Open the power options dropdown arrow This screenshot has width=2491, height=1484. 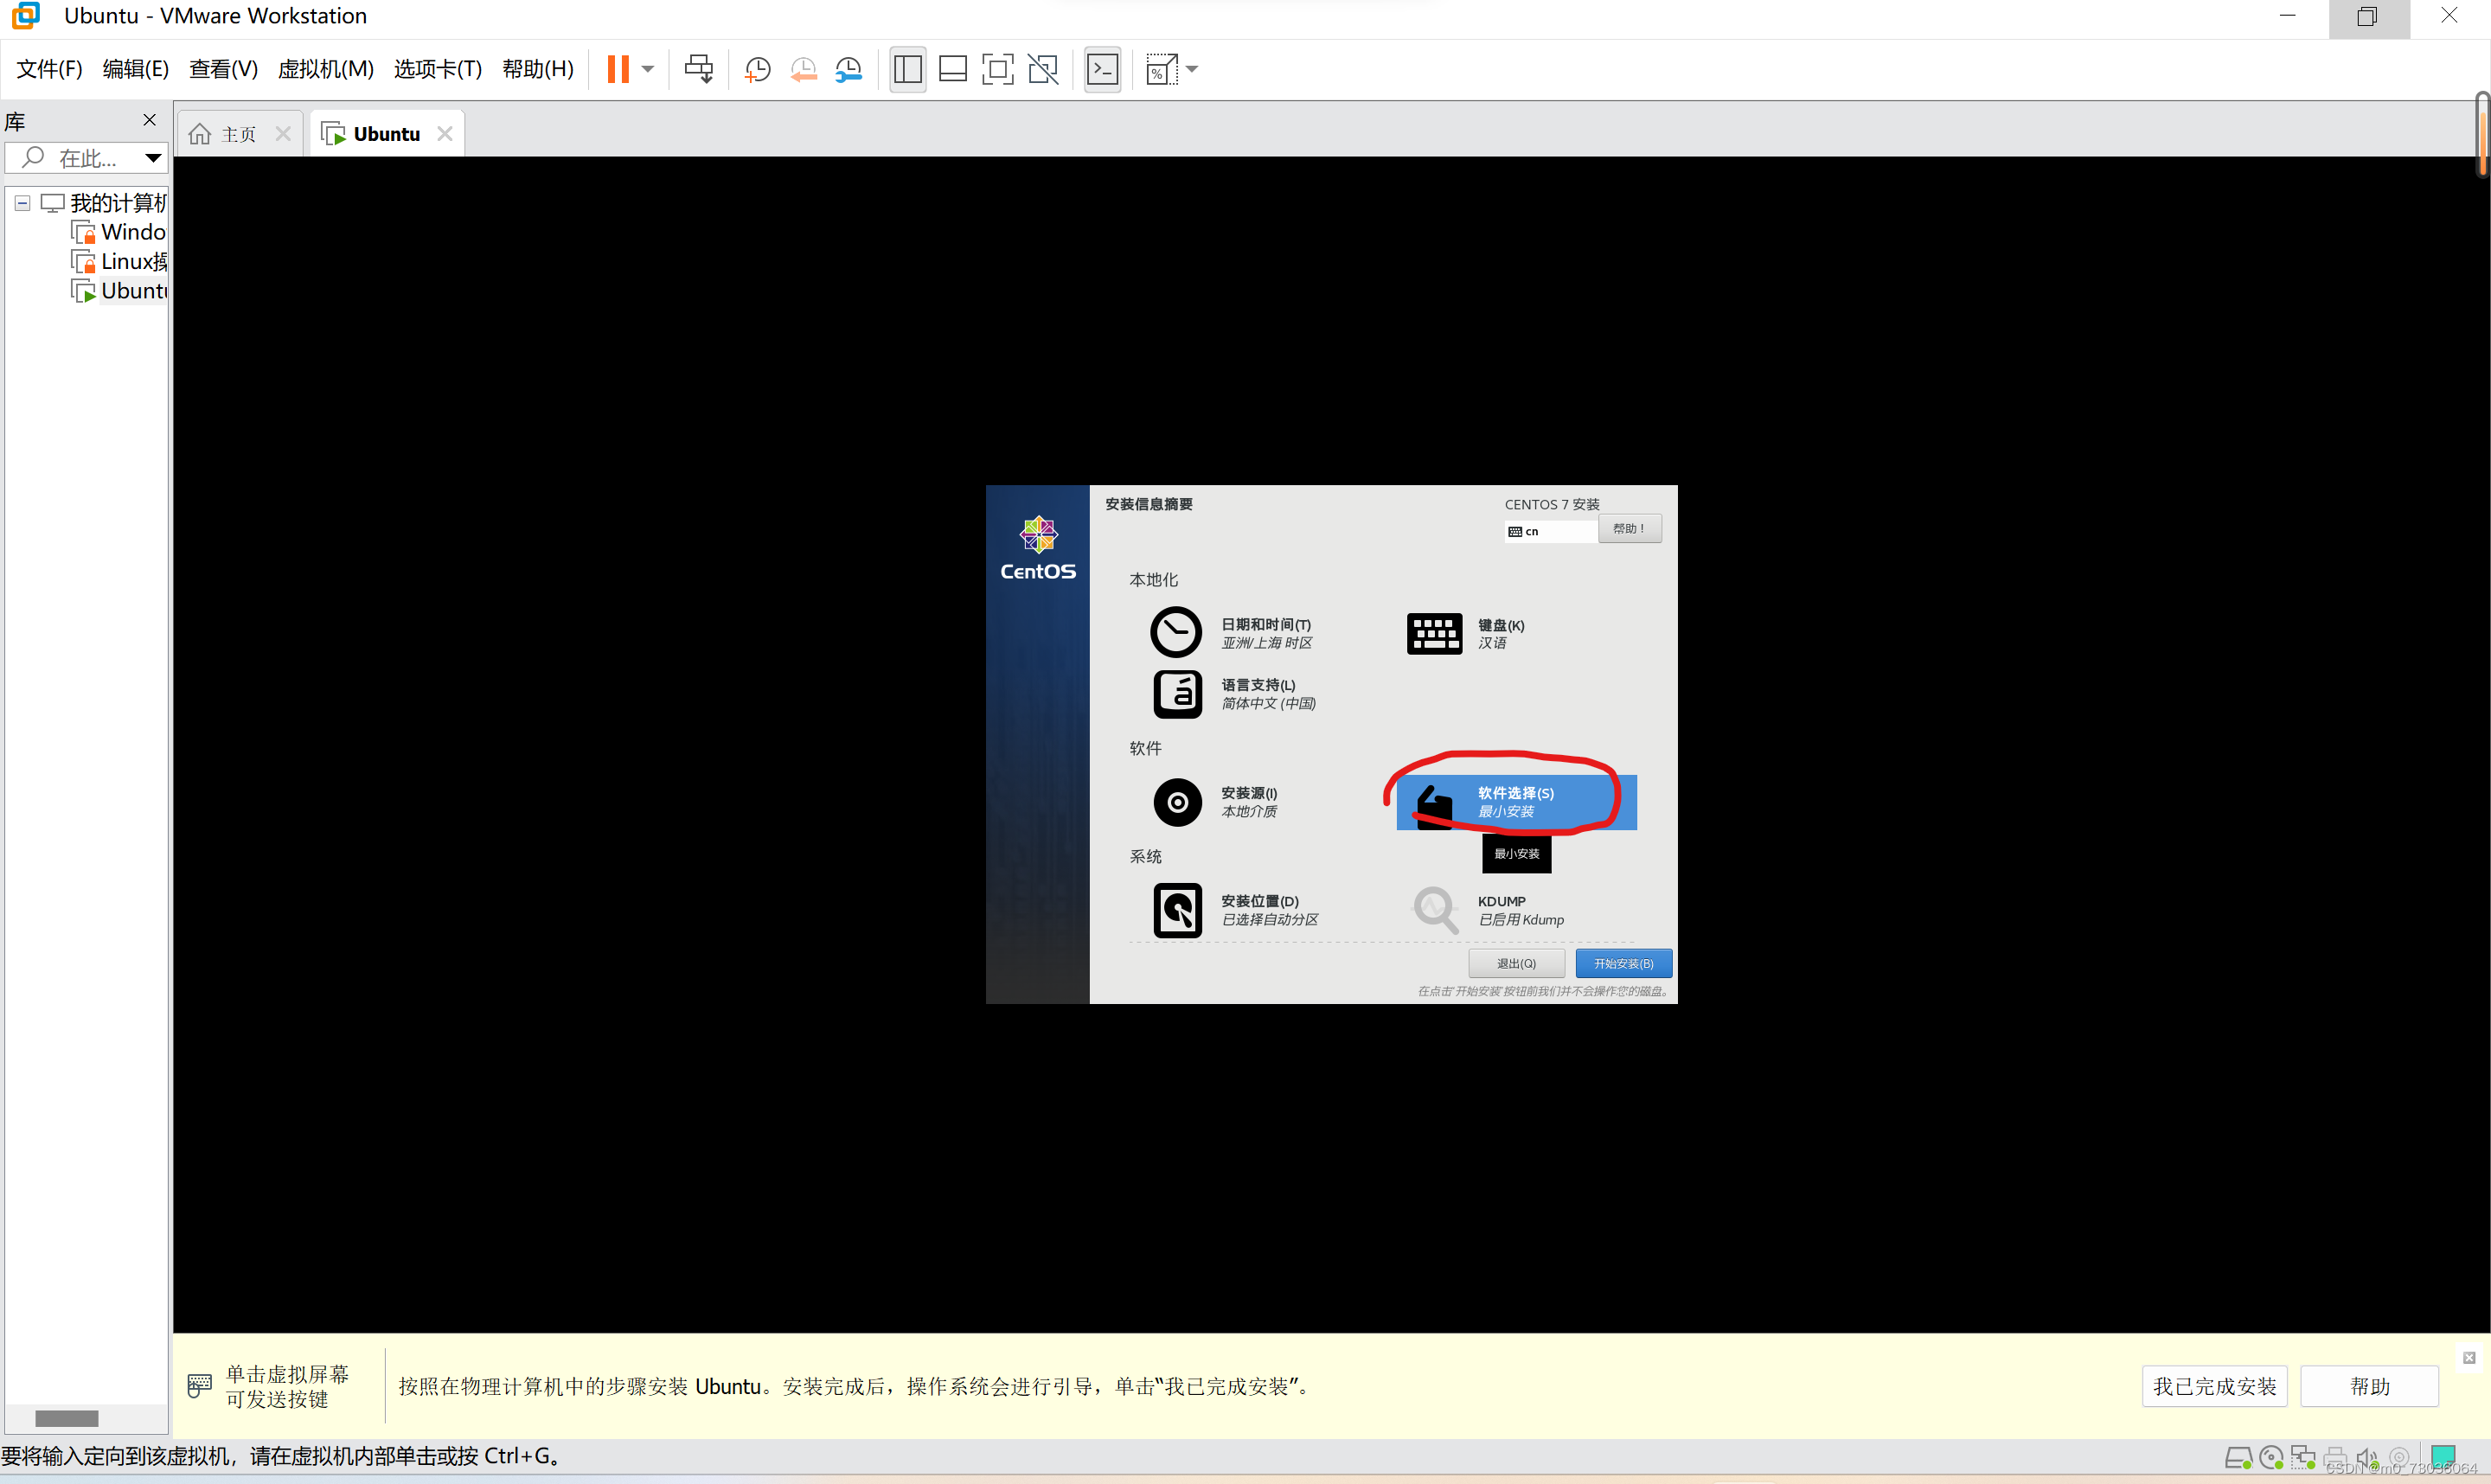pyautogui.click(x=648, y=69)
